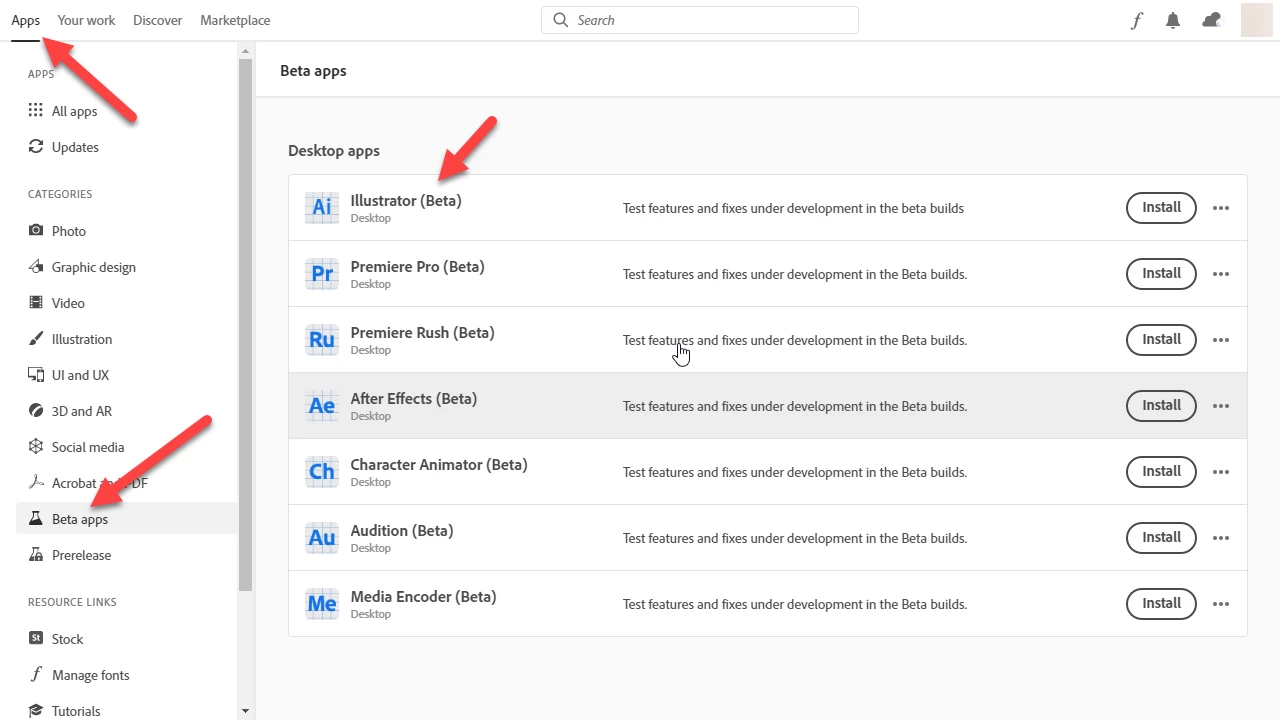
Task: Click the Premiere Rush (Beta) Ru icon
Action: pyautogui.click(x=322, y=339)
